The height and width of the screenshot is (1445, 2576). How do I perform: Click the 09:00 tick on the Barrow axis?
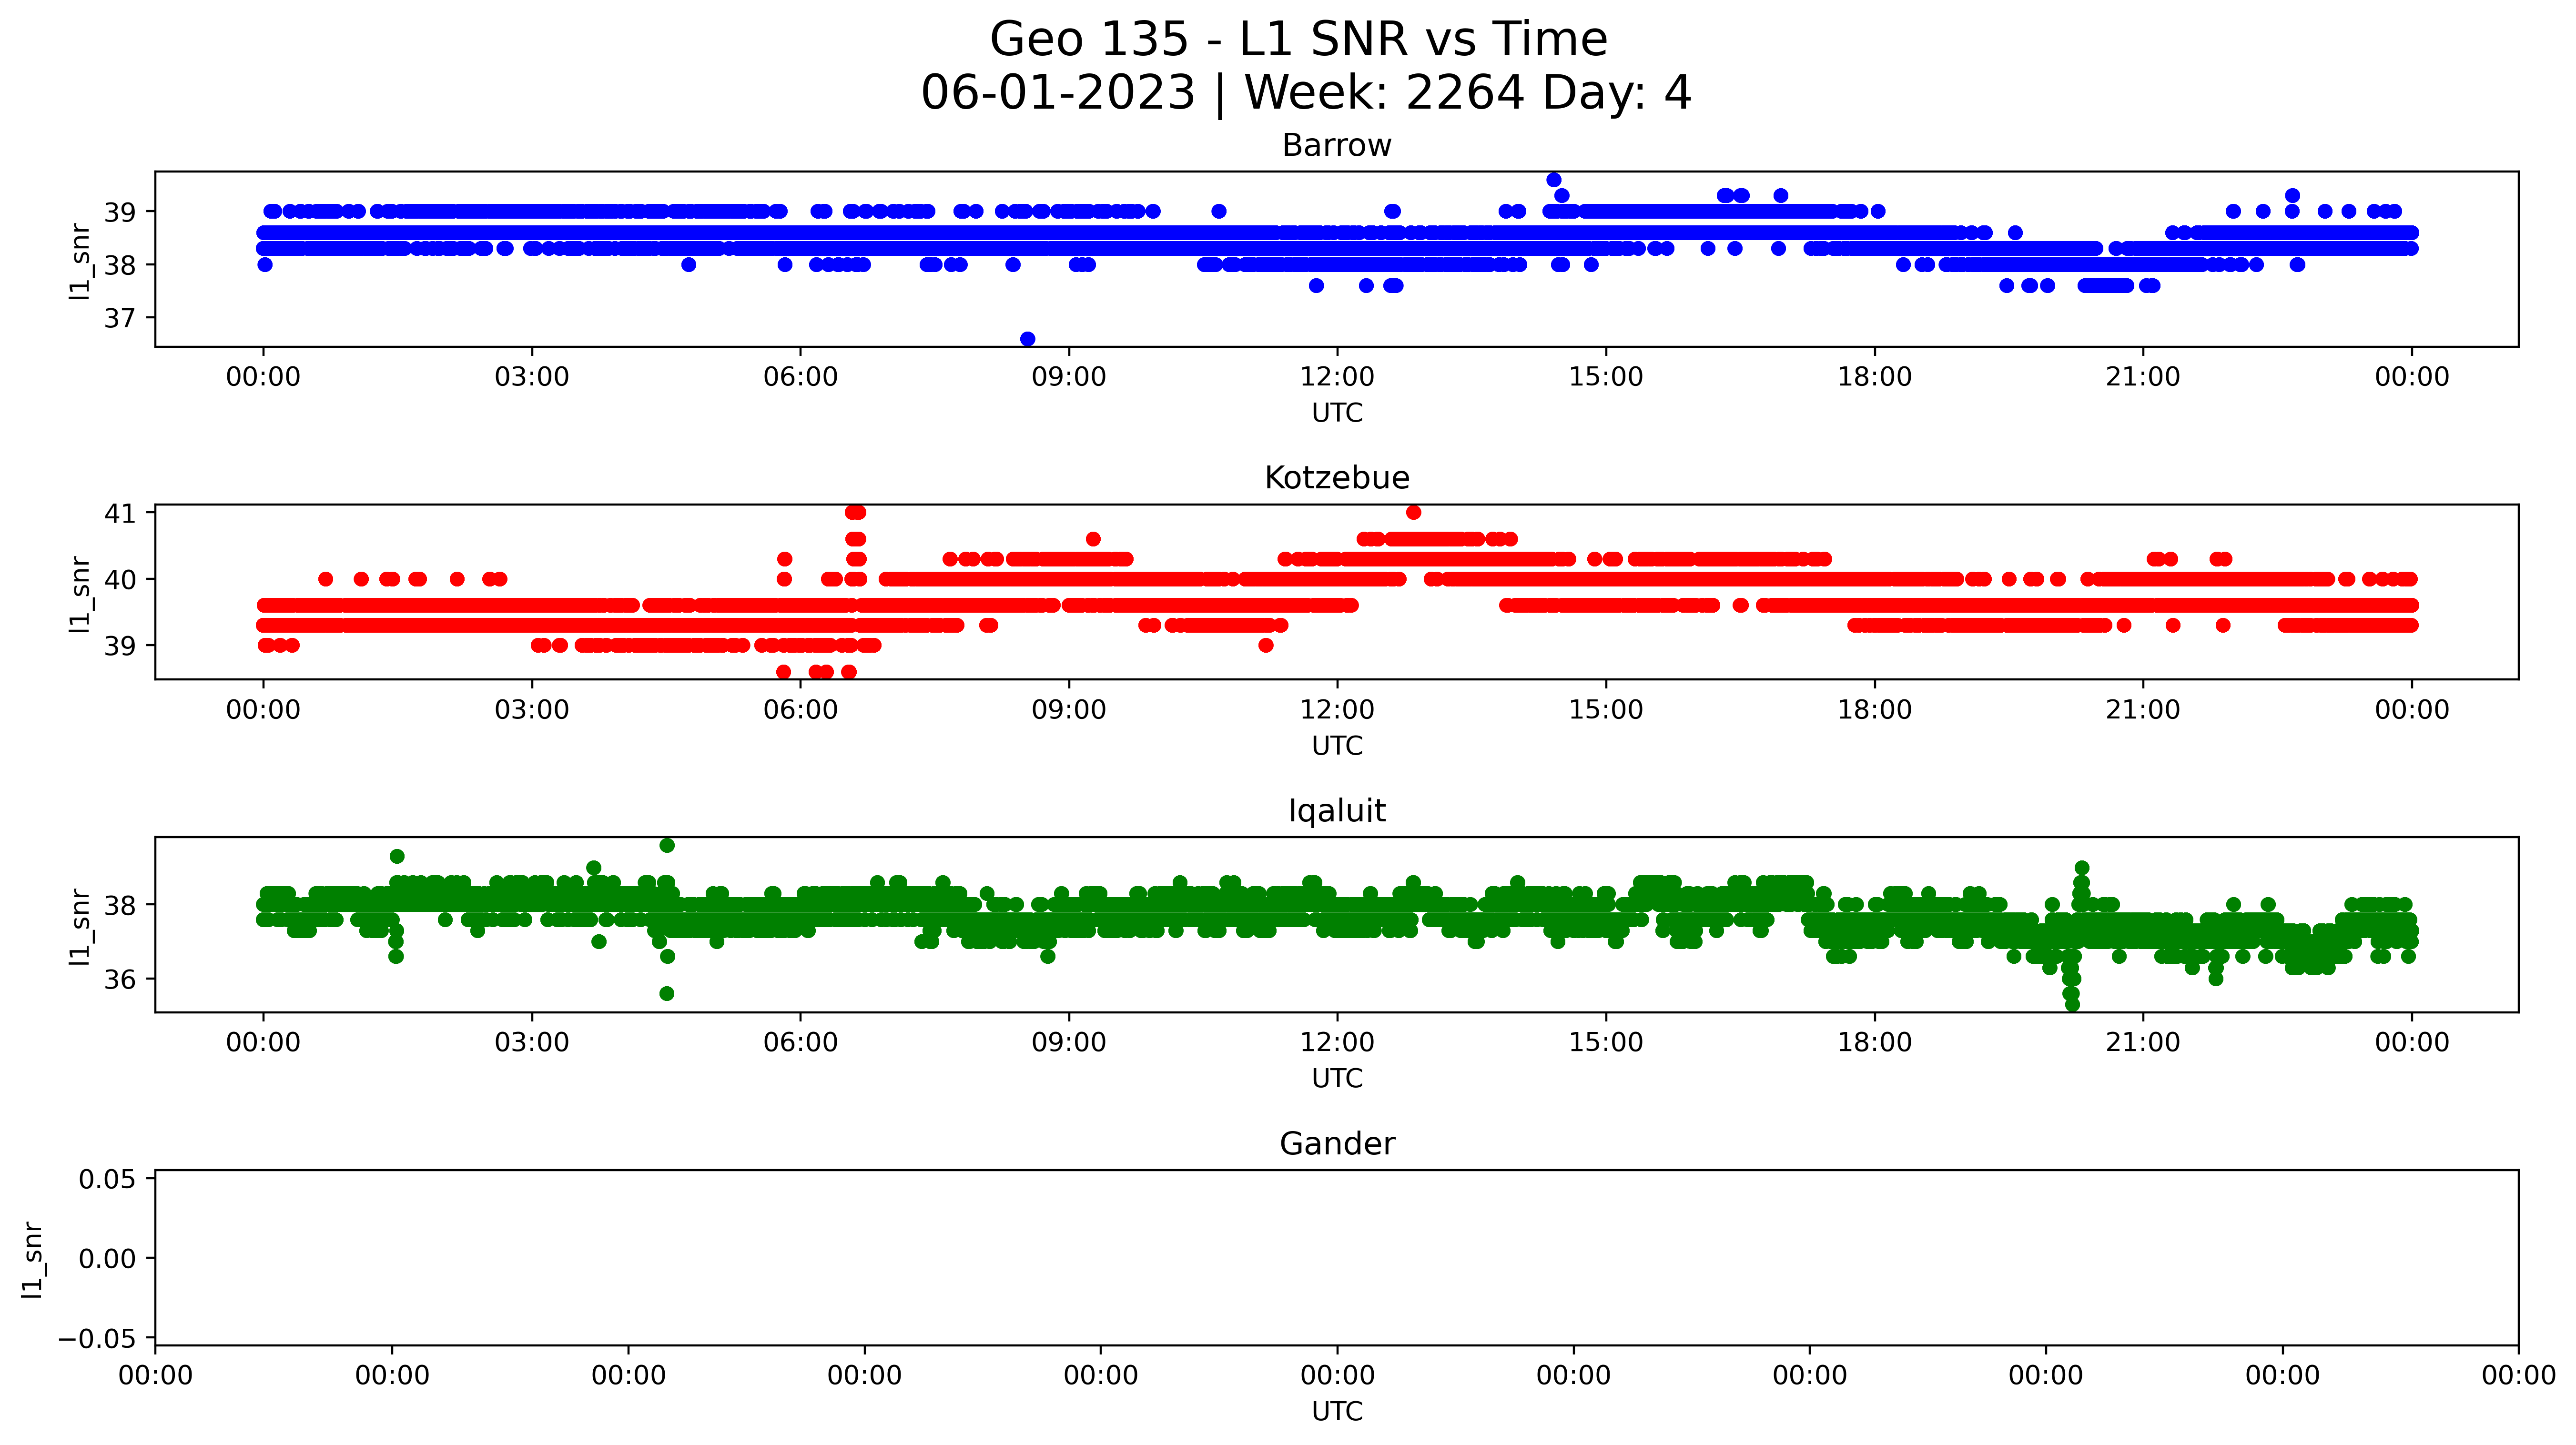pos(1069,377)
